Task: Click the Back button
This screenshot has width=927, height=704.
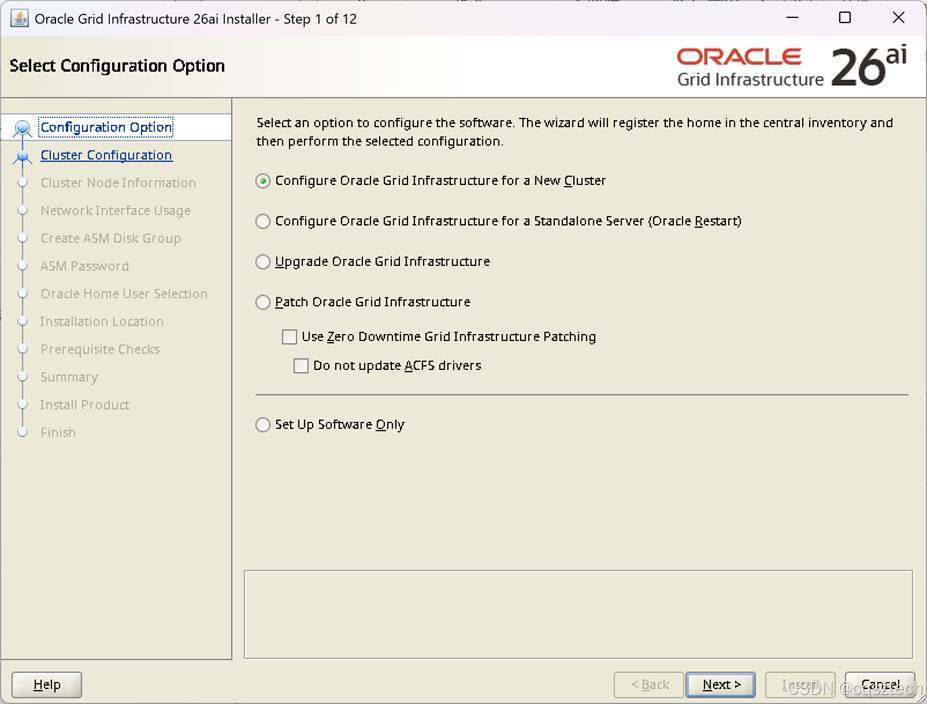Action: click(x=649, y=684)
